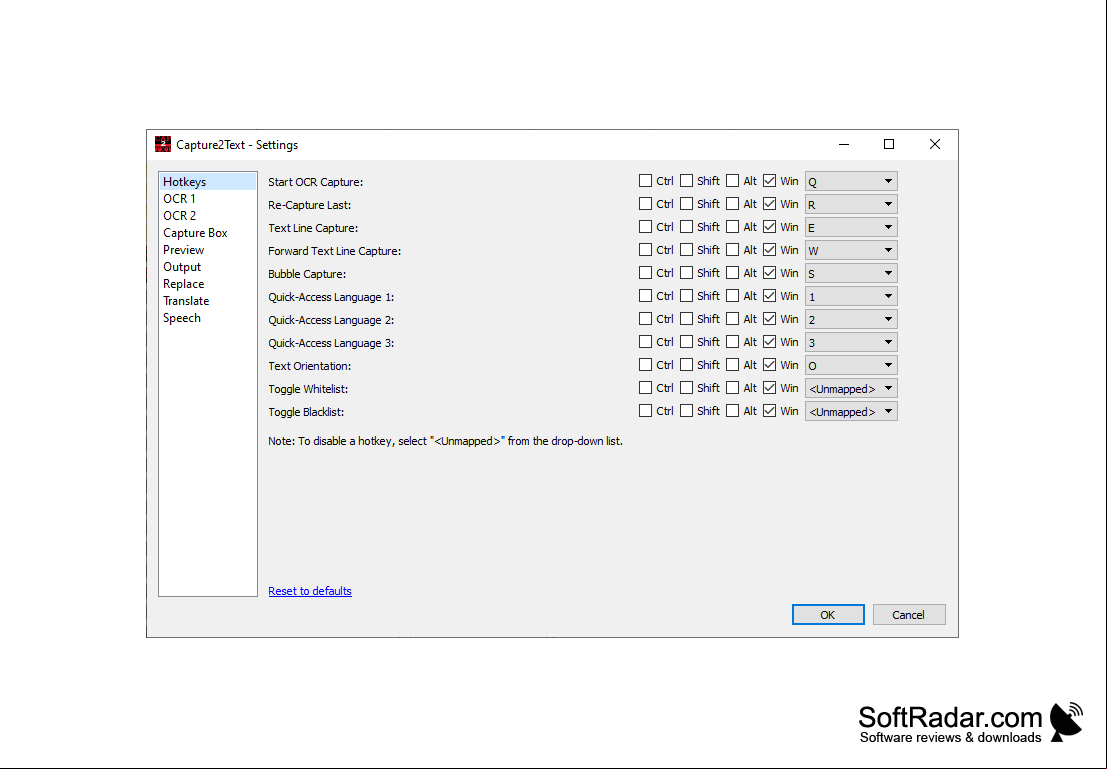This screenshot has width=1107, height=769.
Task: Expand the Toggle Whitelist key dropdown
Action: point(851,388)
